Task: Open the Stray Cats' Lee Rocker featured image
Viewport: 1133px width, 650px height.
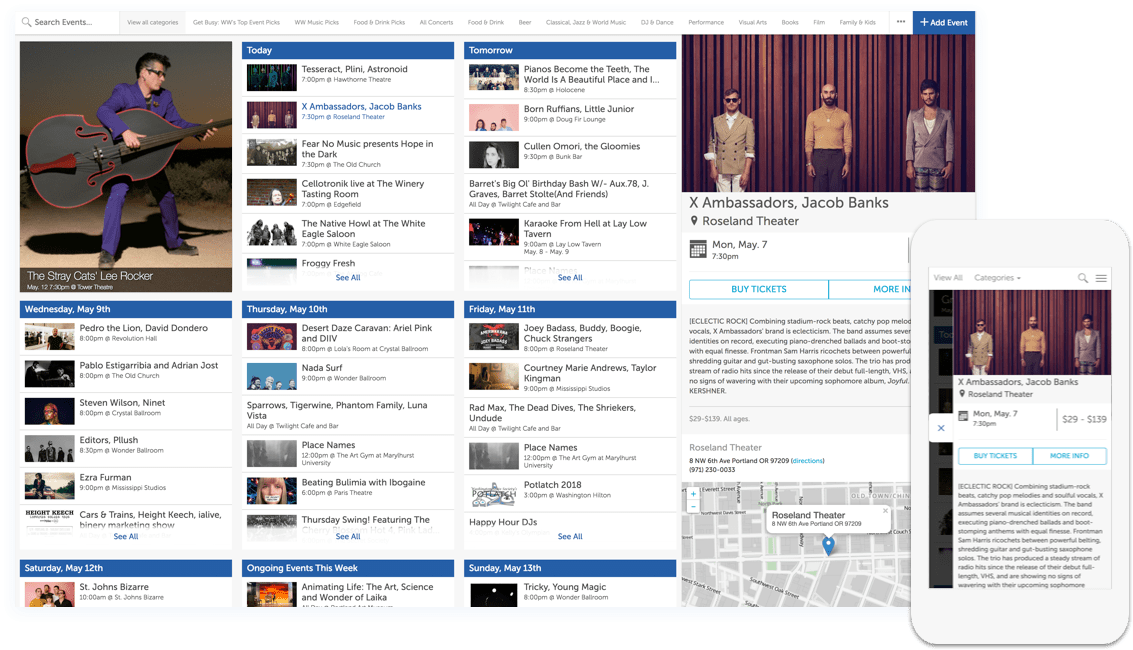Action: click(x=126, y=166)
